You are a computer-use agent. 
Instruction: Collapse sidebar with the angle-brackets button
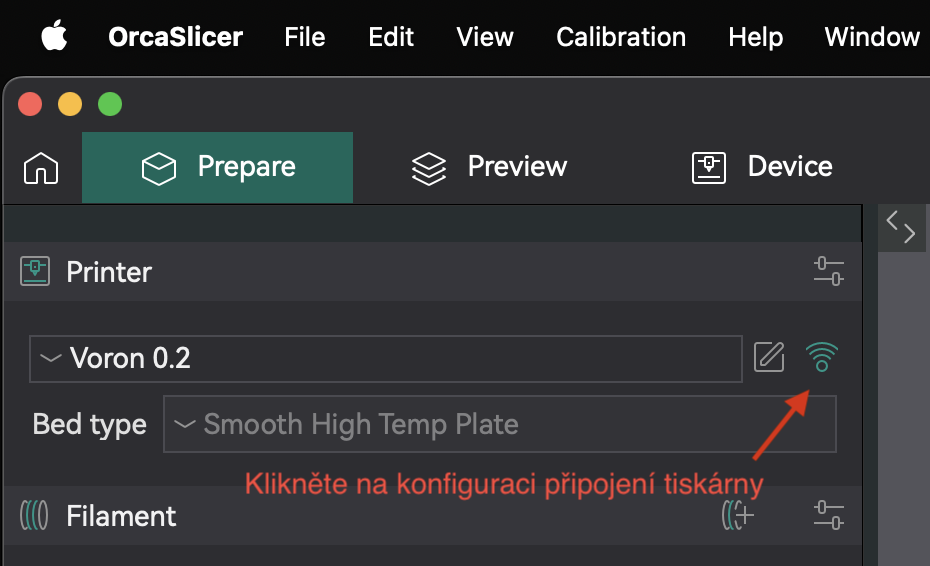click(901, 228)
